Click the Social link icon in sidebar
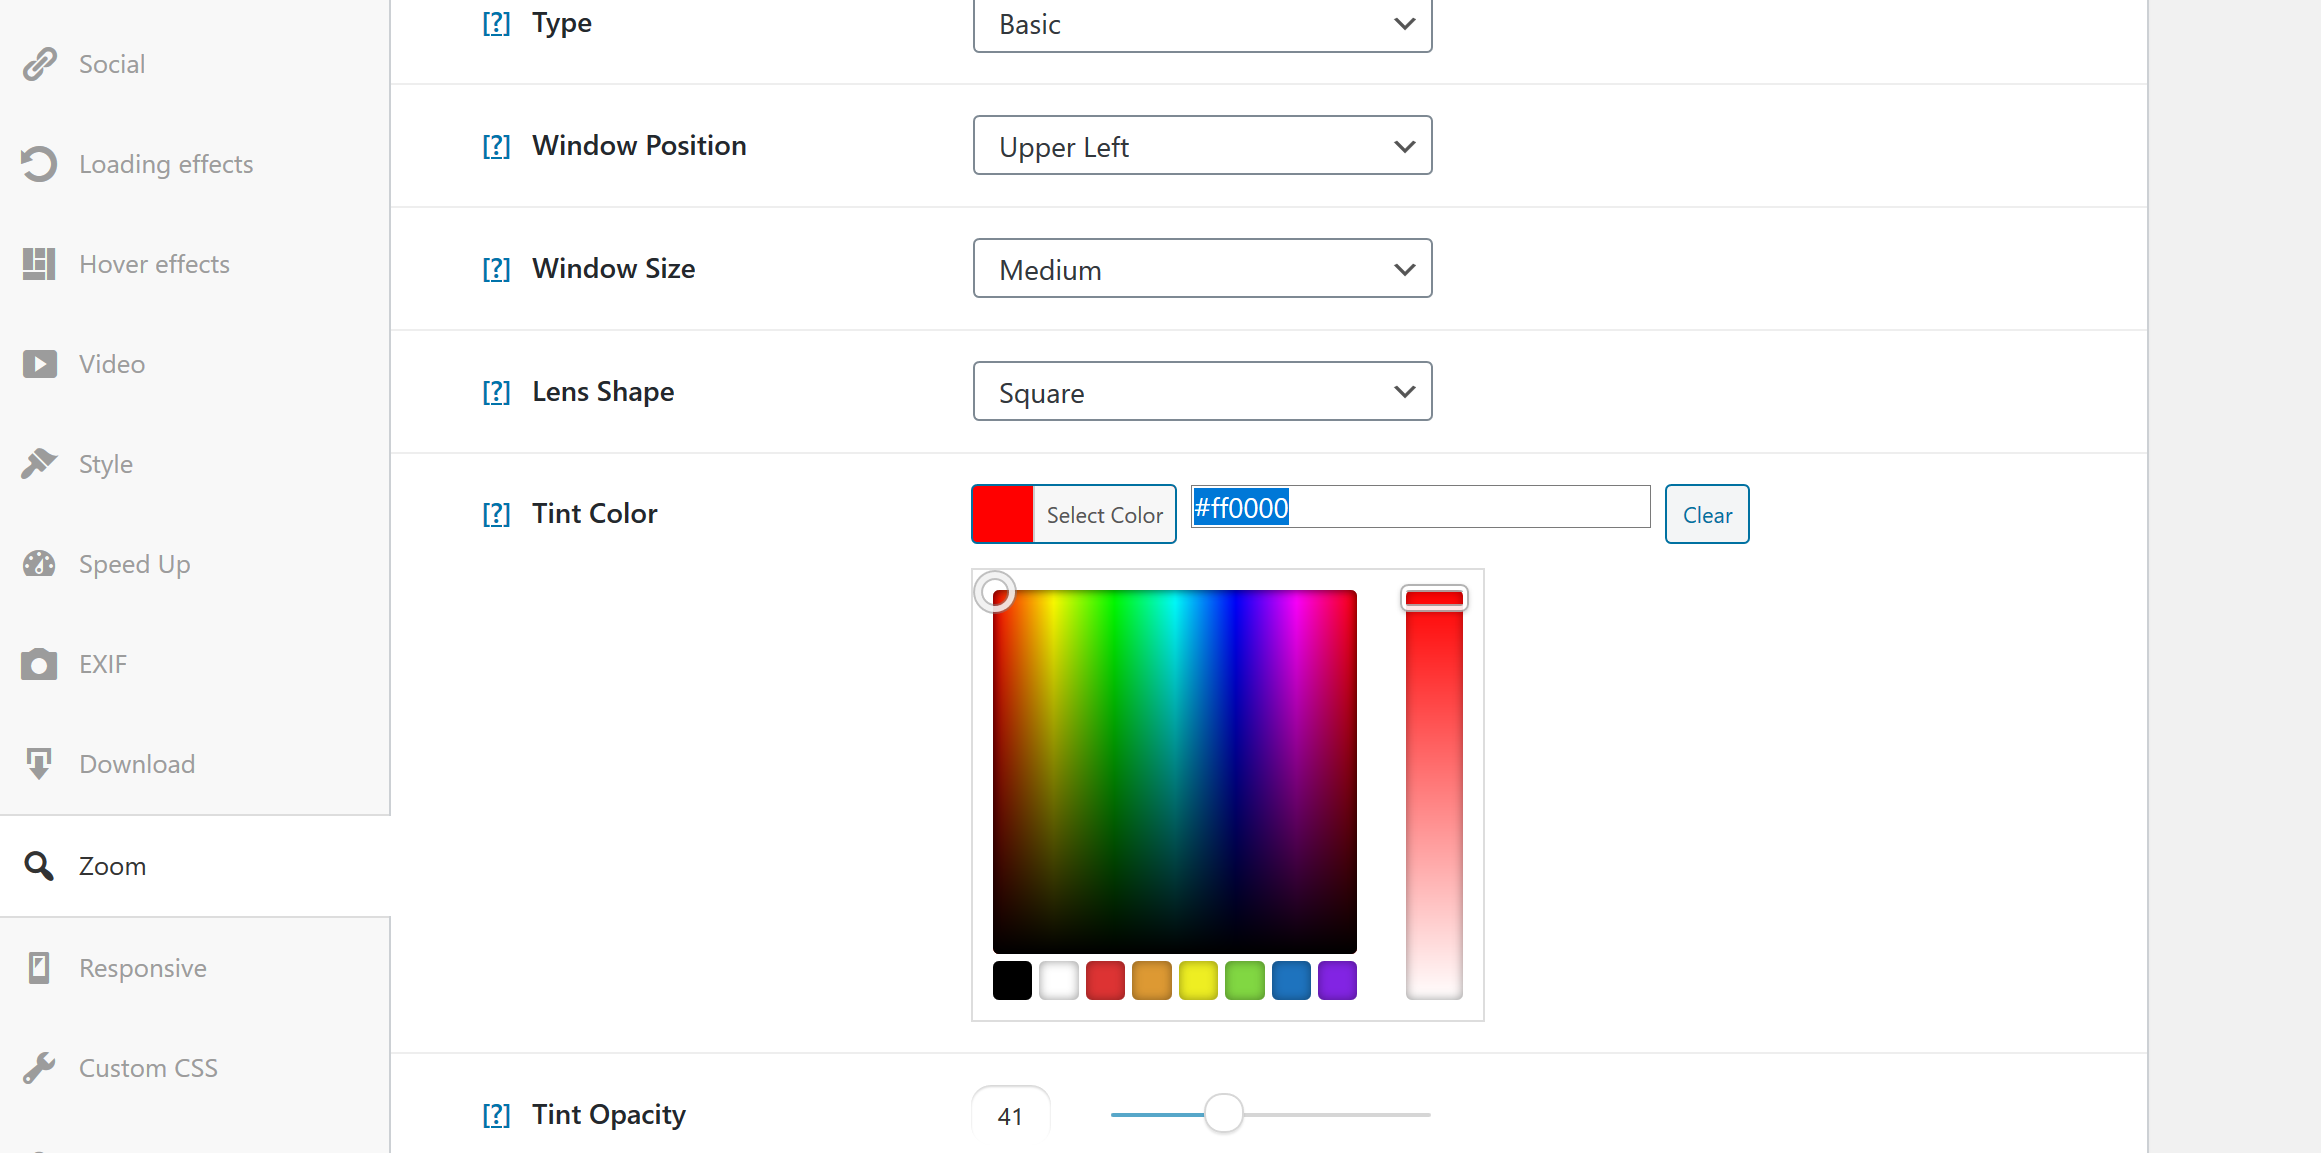 click(x=39, y=64)
